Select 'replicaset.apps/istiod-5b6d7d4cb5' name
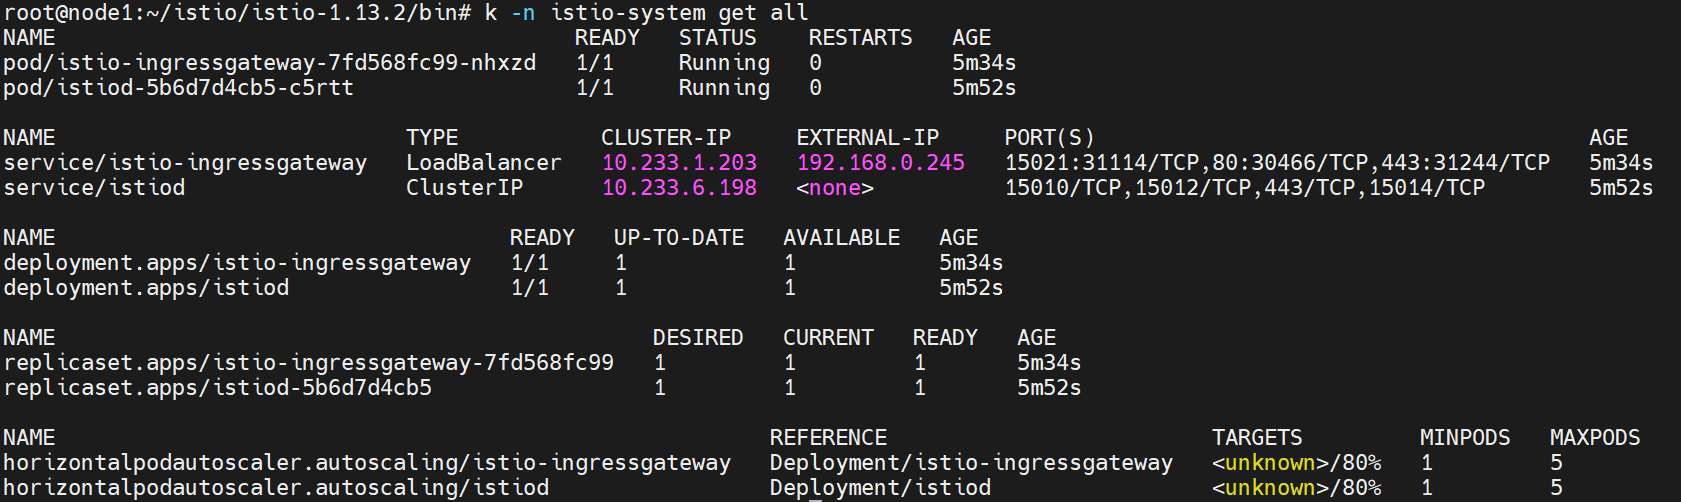The height and width of the screenshot is (502, 1681). tap(218, 388)
